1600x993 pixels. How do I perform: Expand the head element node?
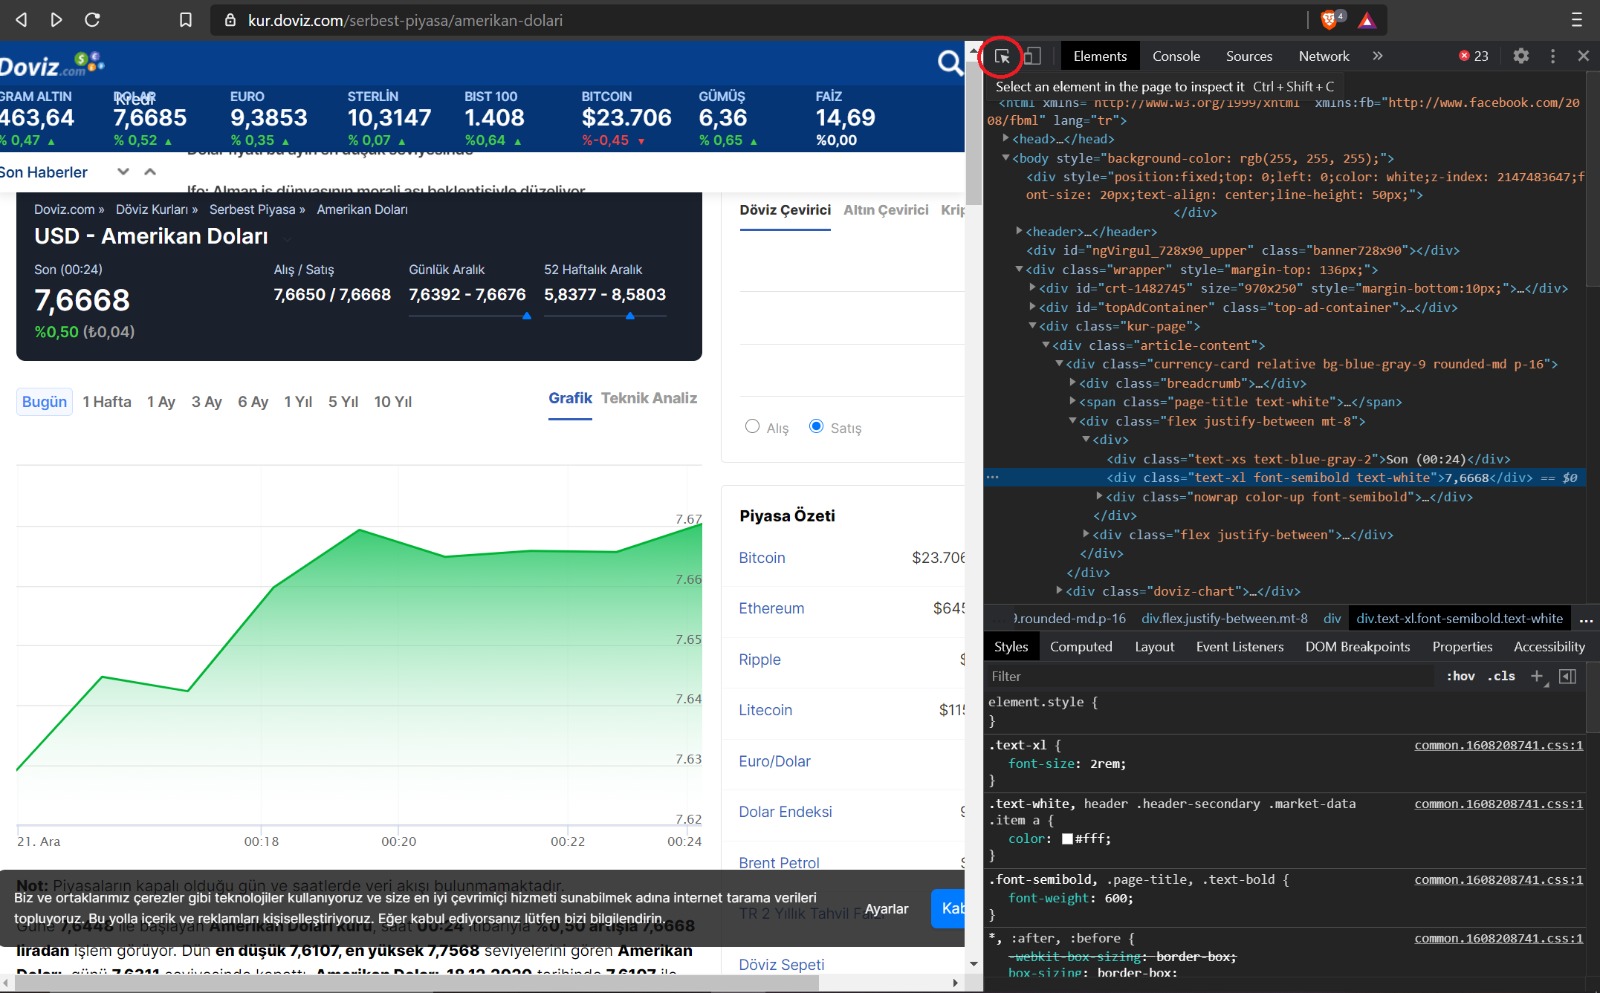click(x=1006, y=139)
